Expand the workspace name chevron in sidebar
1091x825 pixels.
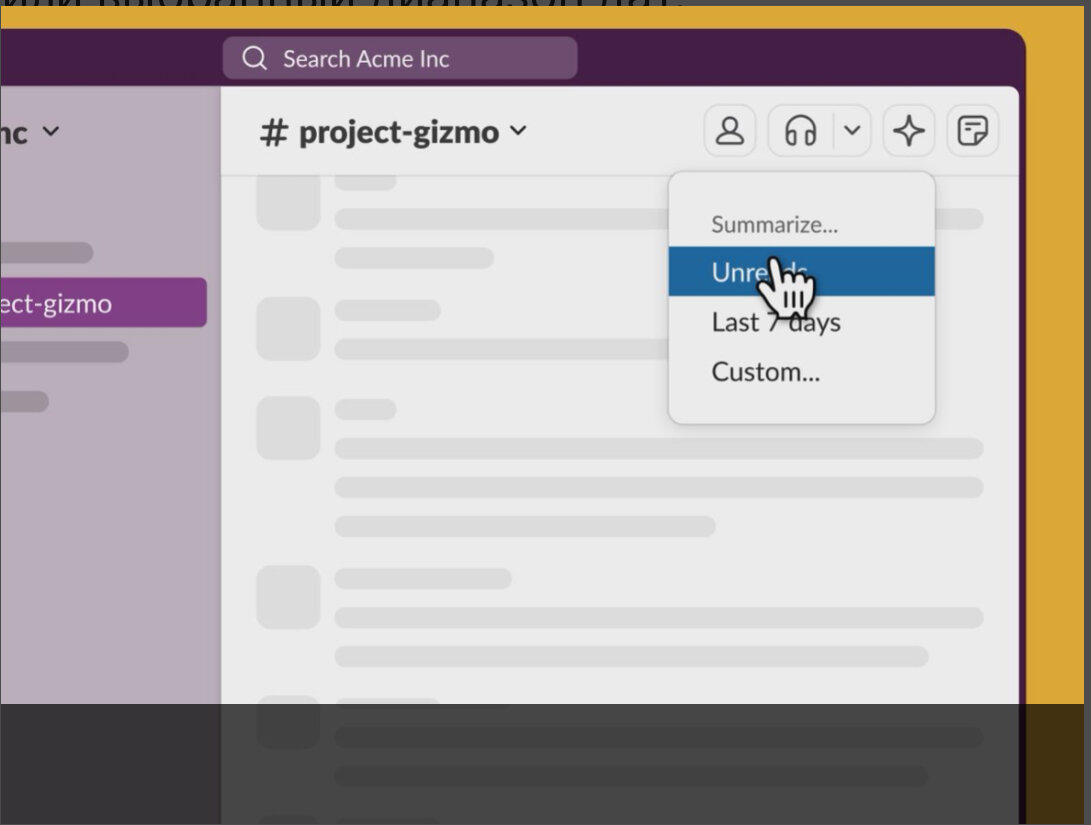click(x=51, y=131)
